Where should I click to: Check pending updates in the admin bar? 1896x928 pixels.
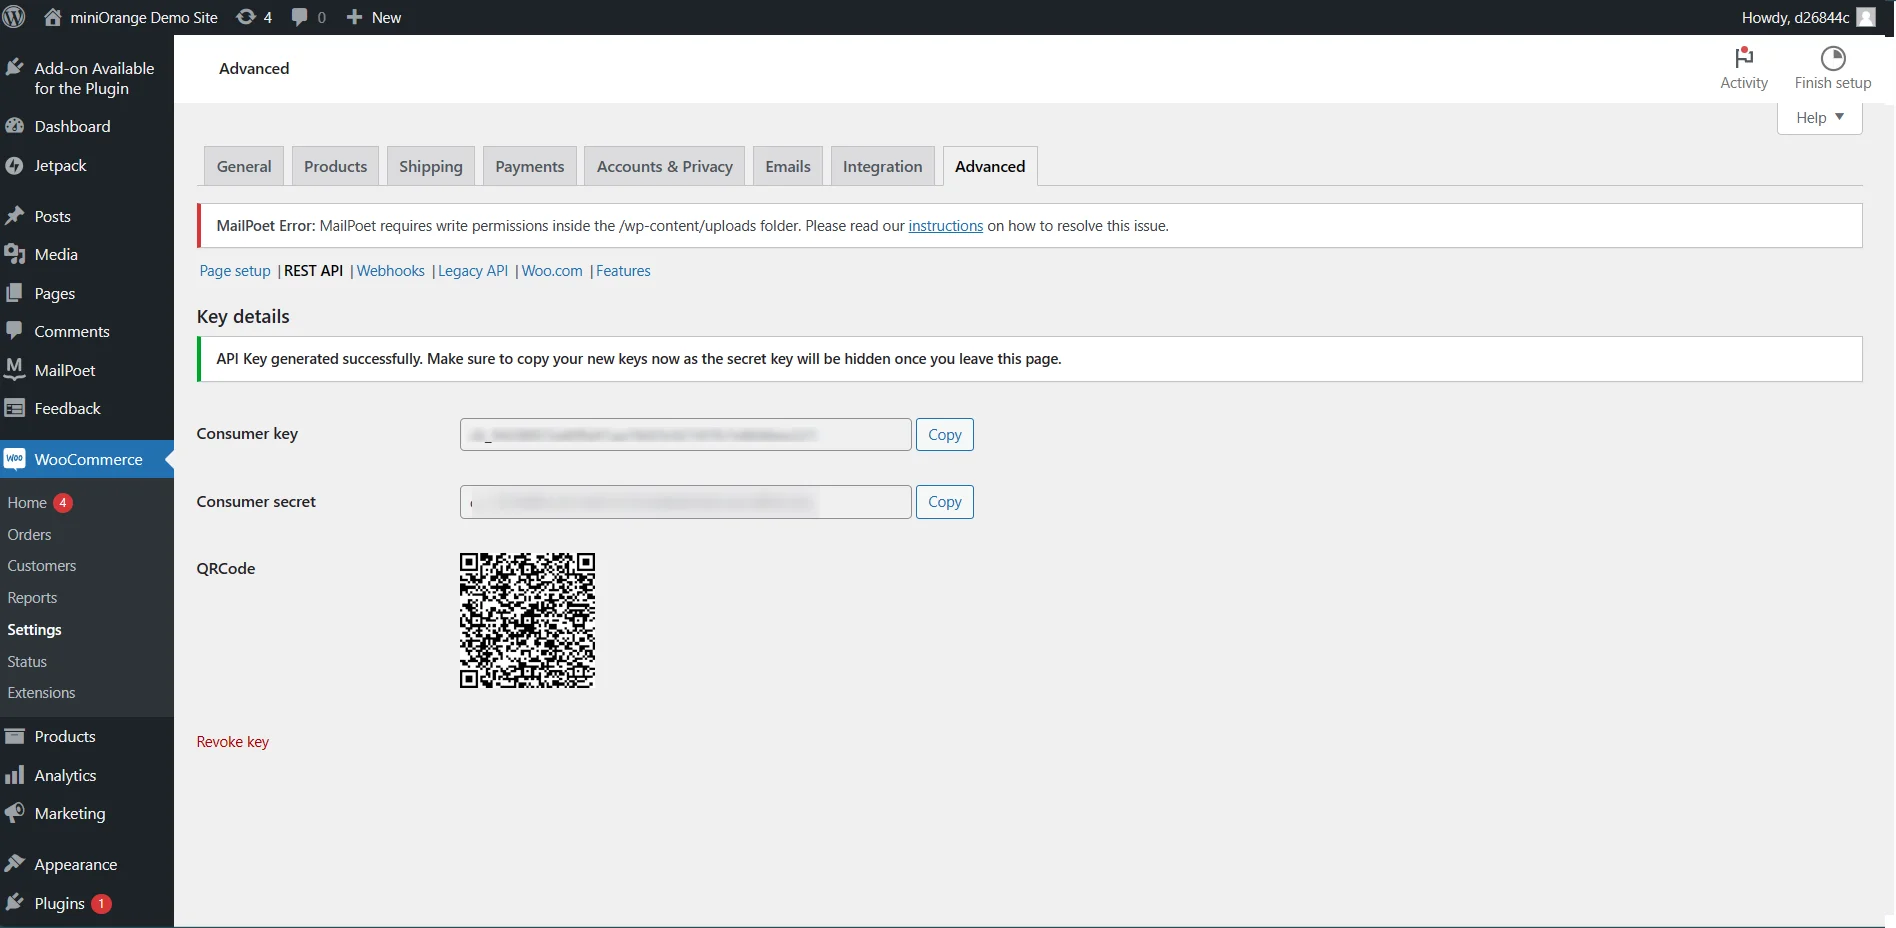pyautogui.click(x=253, y=16)
